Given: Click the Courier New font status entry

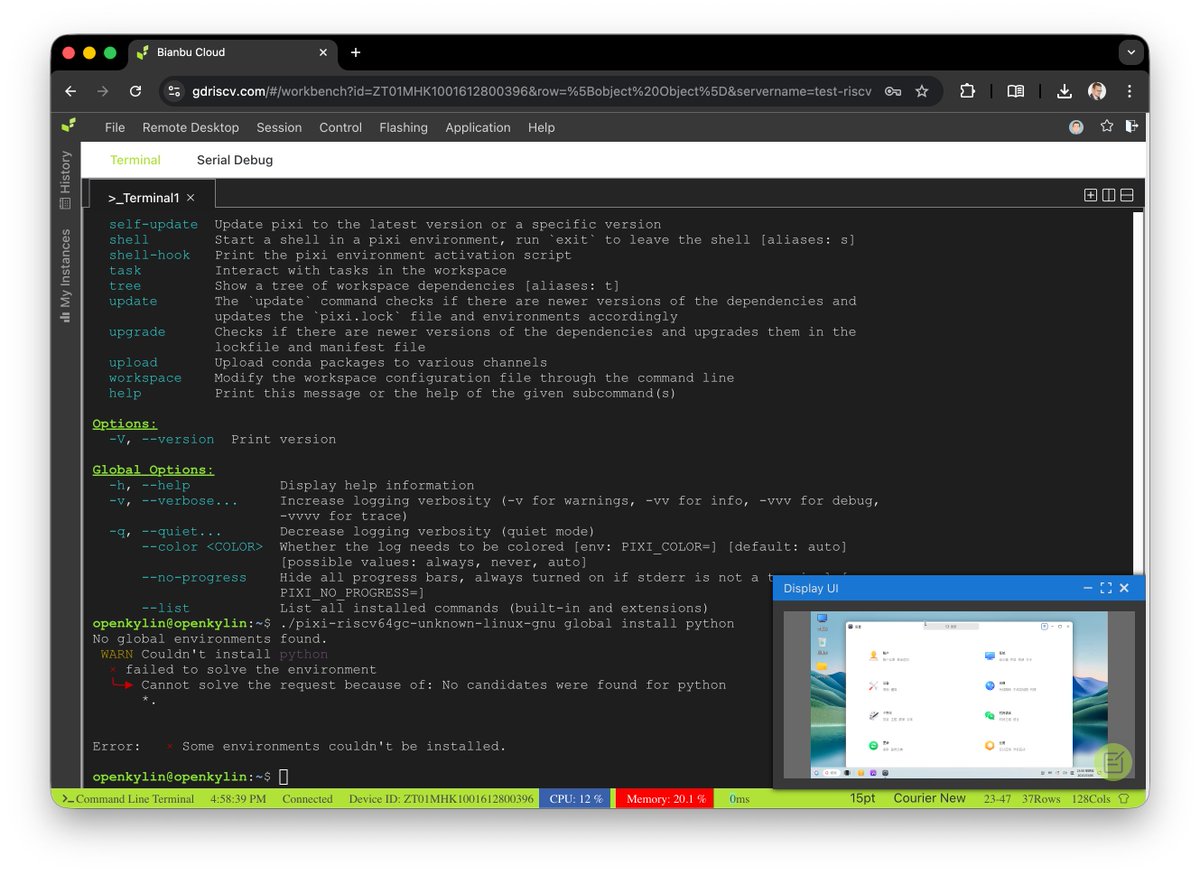Looking at the screenshot, I should [x=930, y=798].
